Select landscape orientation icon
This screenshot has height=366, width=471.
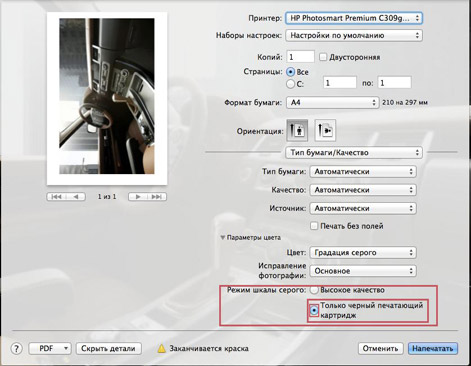325,130
